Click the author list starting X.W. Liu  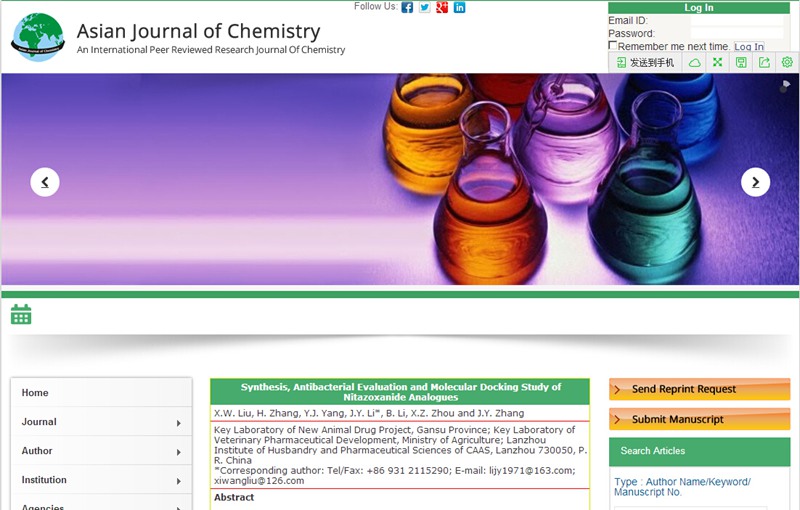point(369,413)
